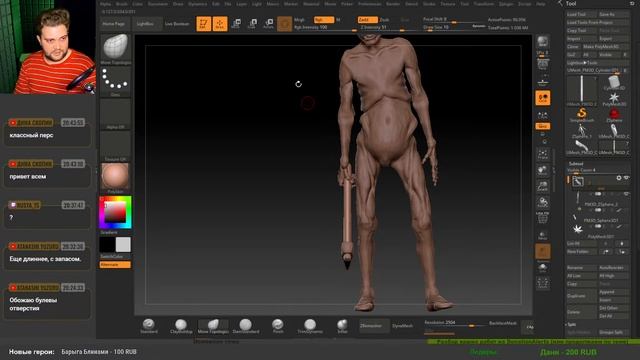Click Make PolyMesh3D button

coord(606,47)
